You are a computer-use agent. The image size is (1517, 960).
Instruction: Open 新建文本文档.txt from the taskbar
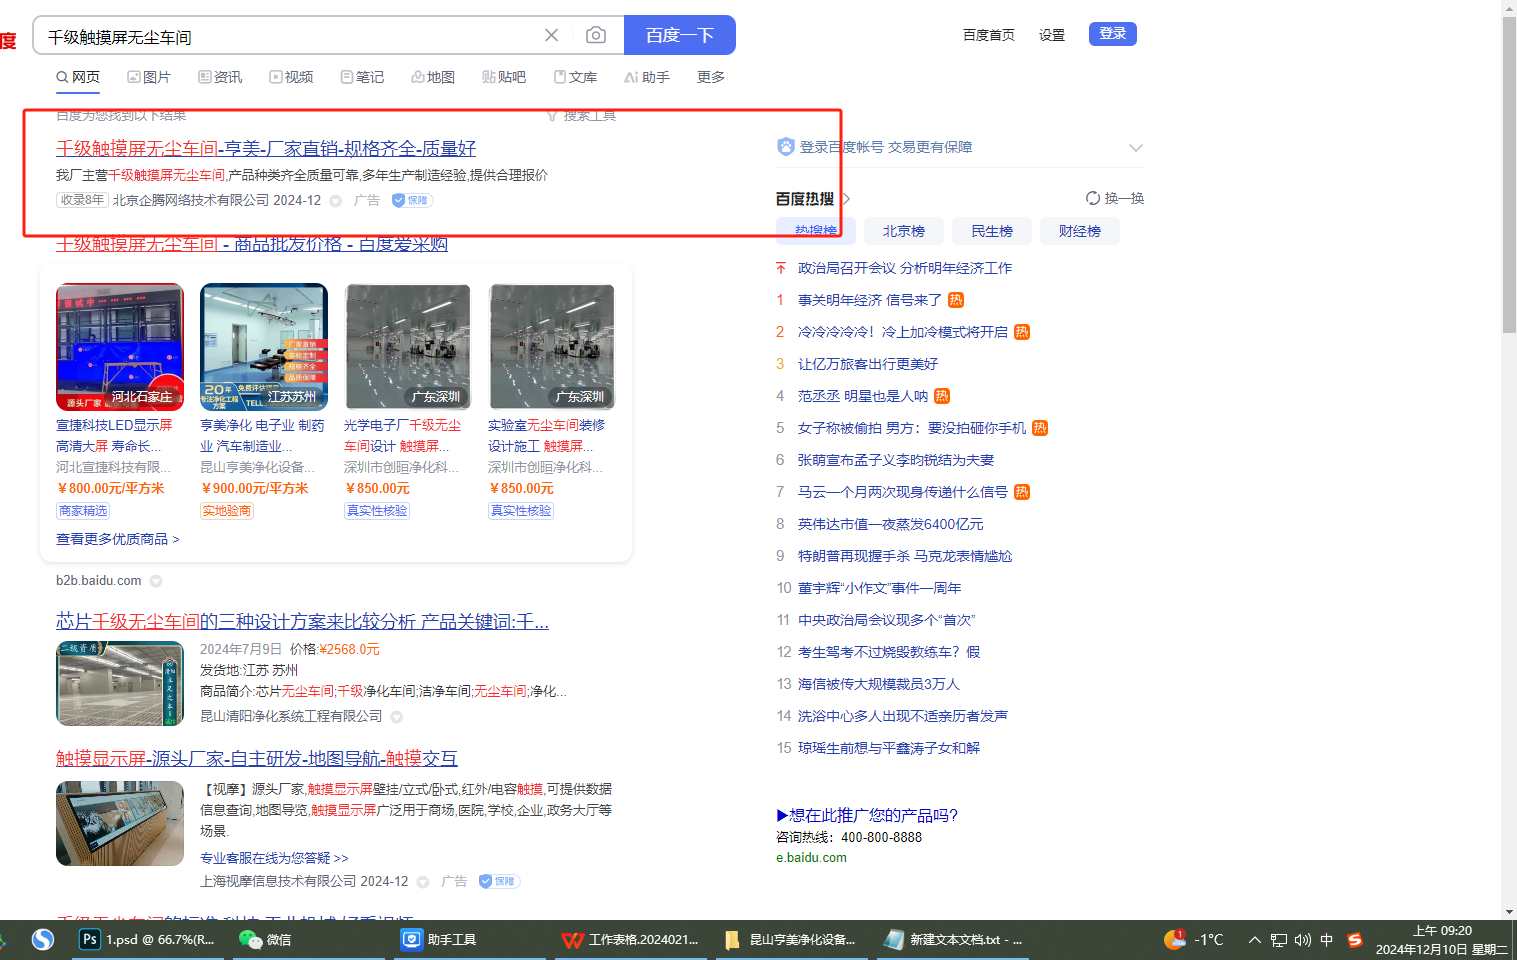pyautogui.click(x=953, y=940)
